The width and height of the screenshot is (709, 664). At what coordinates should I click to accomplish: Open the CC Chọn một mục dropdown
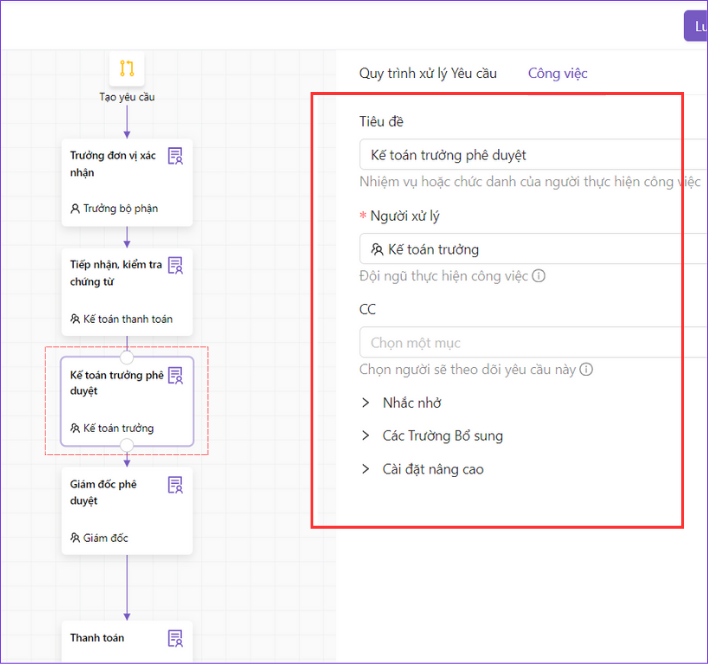pyautogui.click(x=532, y=342)
